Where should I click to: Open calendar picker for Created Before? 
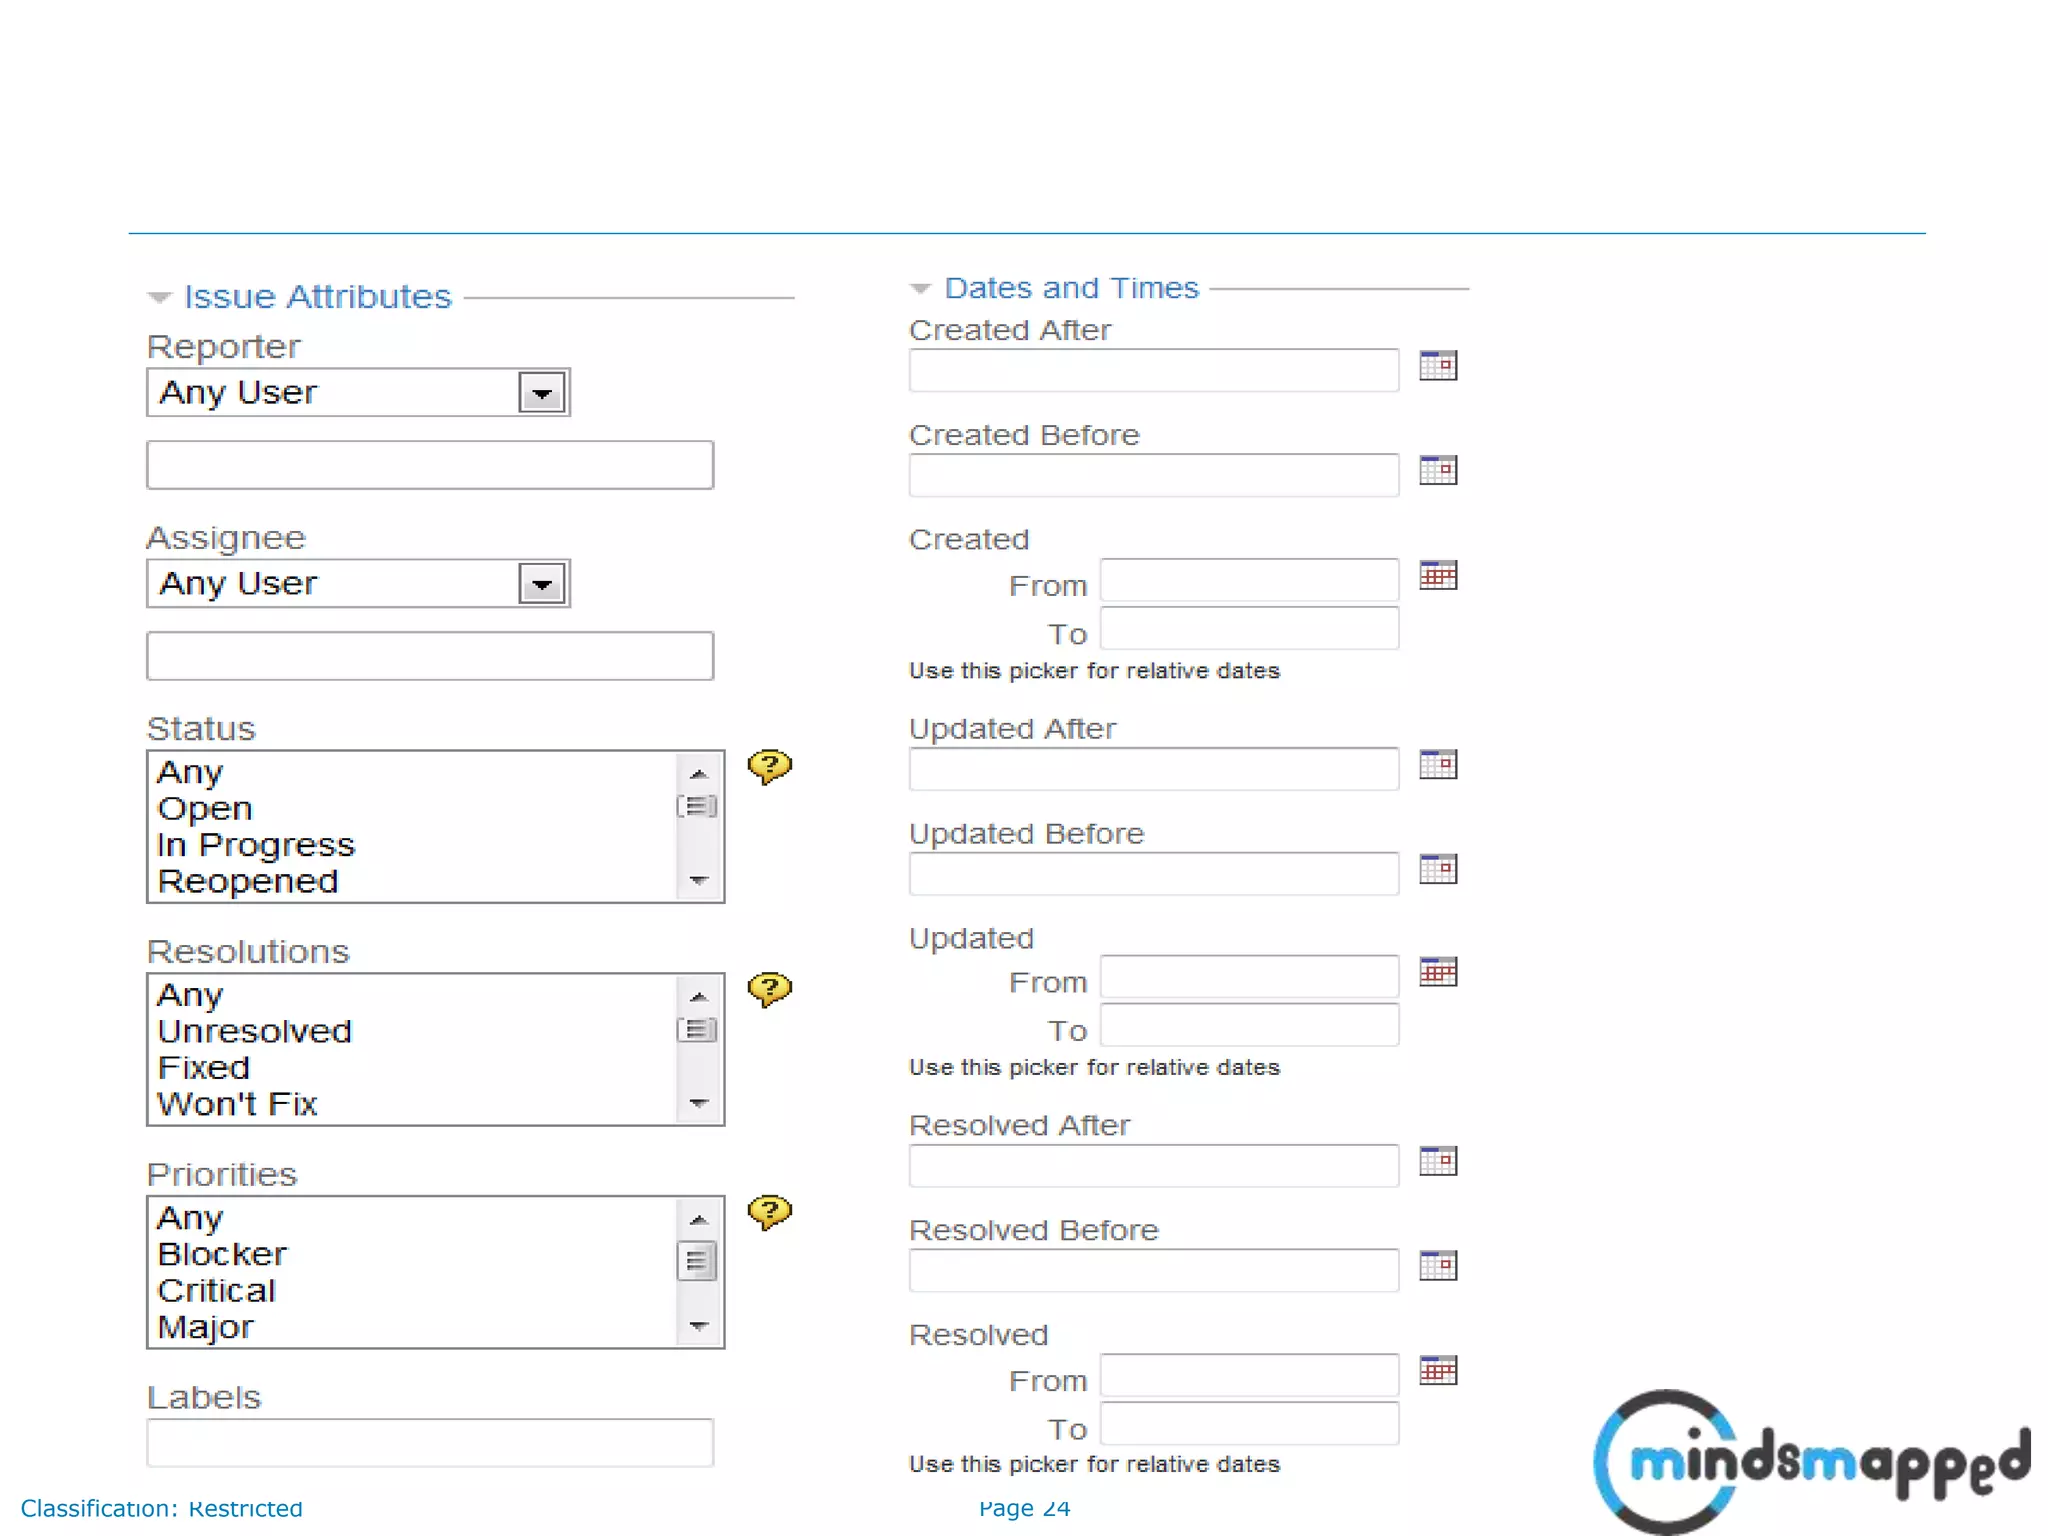(x=1438, y=470)
